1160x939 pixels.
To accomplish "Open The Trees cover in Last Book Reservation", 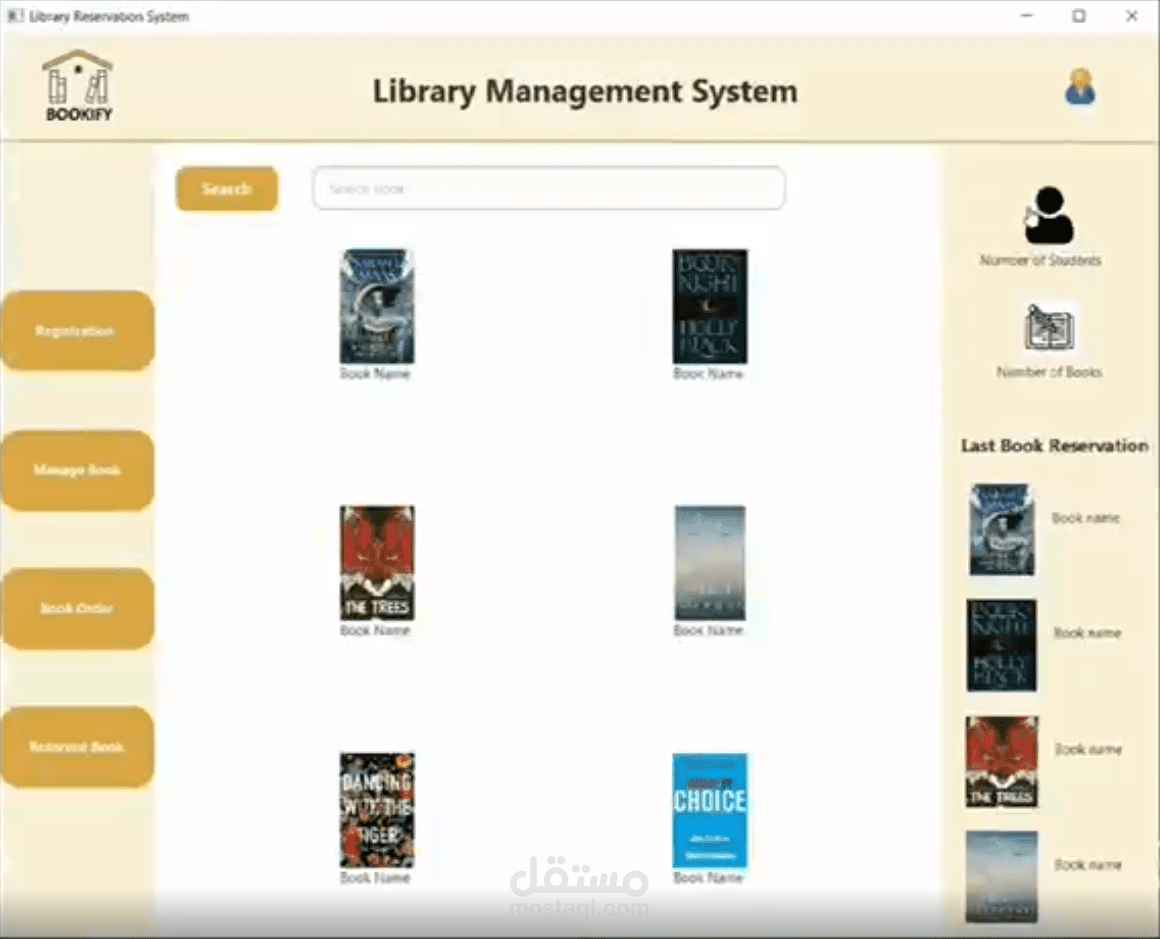I will tap(1002, 761).
